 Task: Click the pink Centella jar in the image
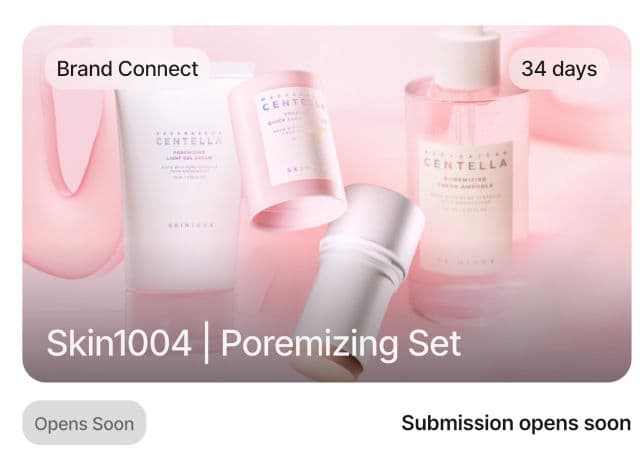288,147
